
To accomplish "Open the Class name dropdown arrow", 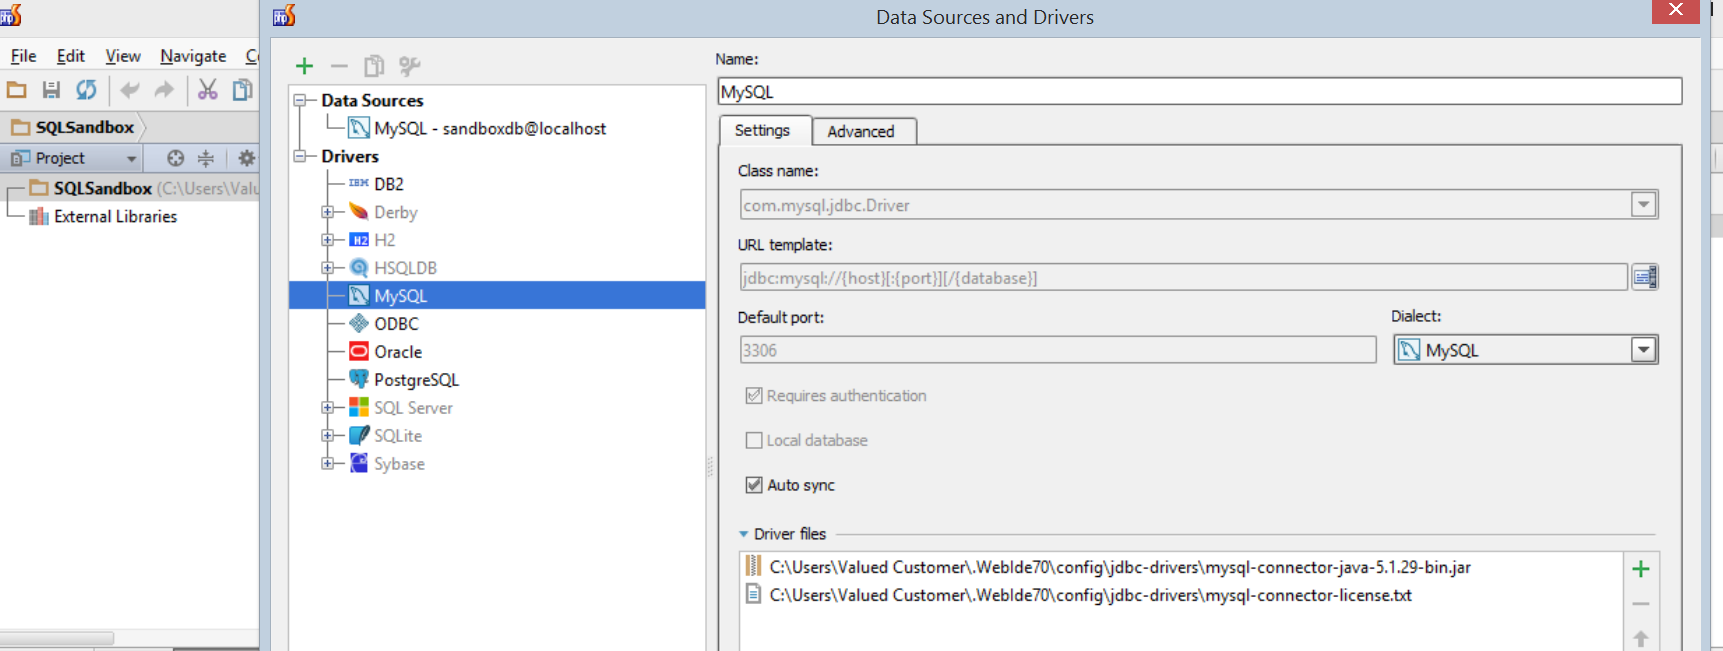I will point(1643,205).
